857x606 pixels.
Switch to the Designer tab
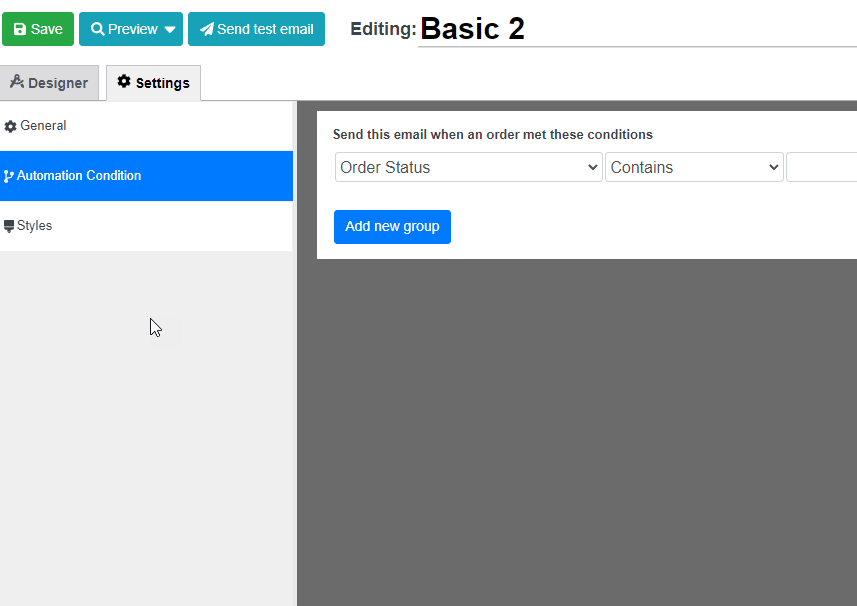point(49,83)
